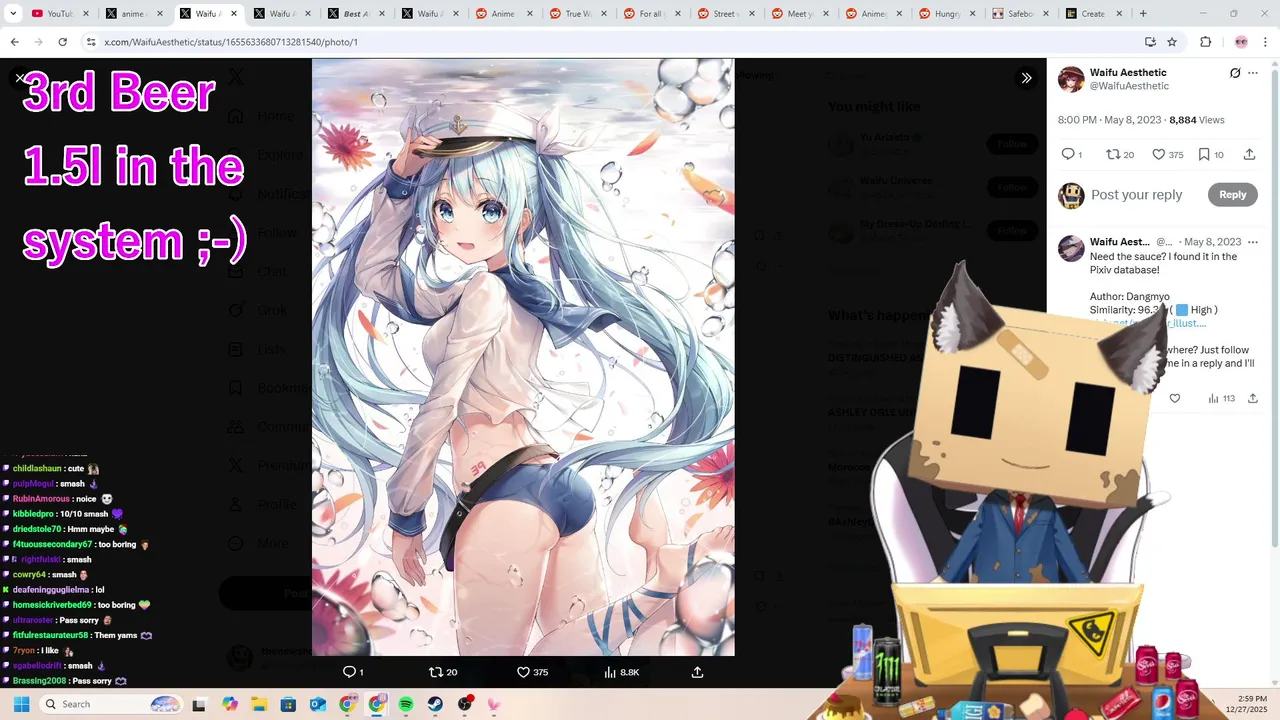Screen dimensions: 1280x720
Task: Click repost icon showing 20 in side panel
Action: [1119, 154]
